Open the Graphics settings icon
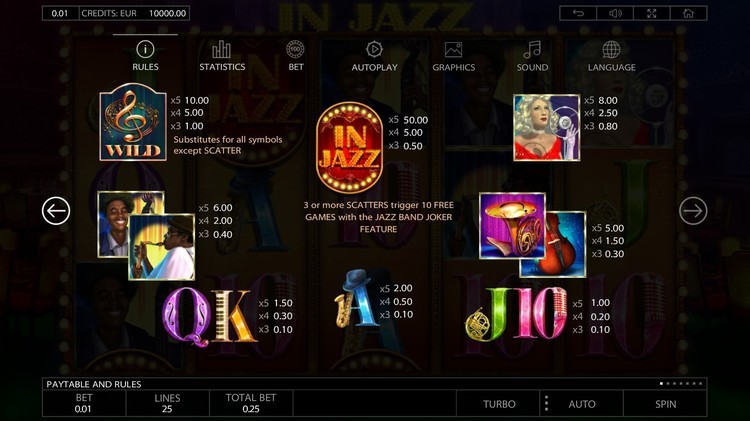Image resolution: width=750 pixels, height=421 pixels. point(453,50)
